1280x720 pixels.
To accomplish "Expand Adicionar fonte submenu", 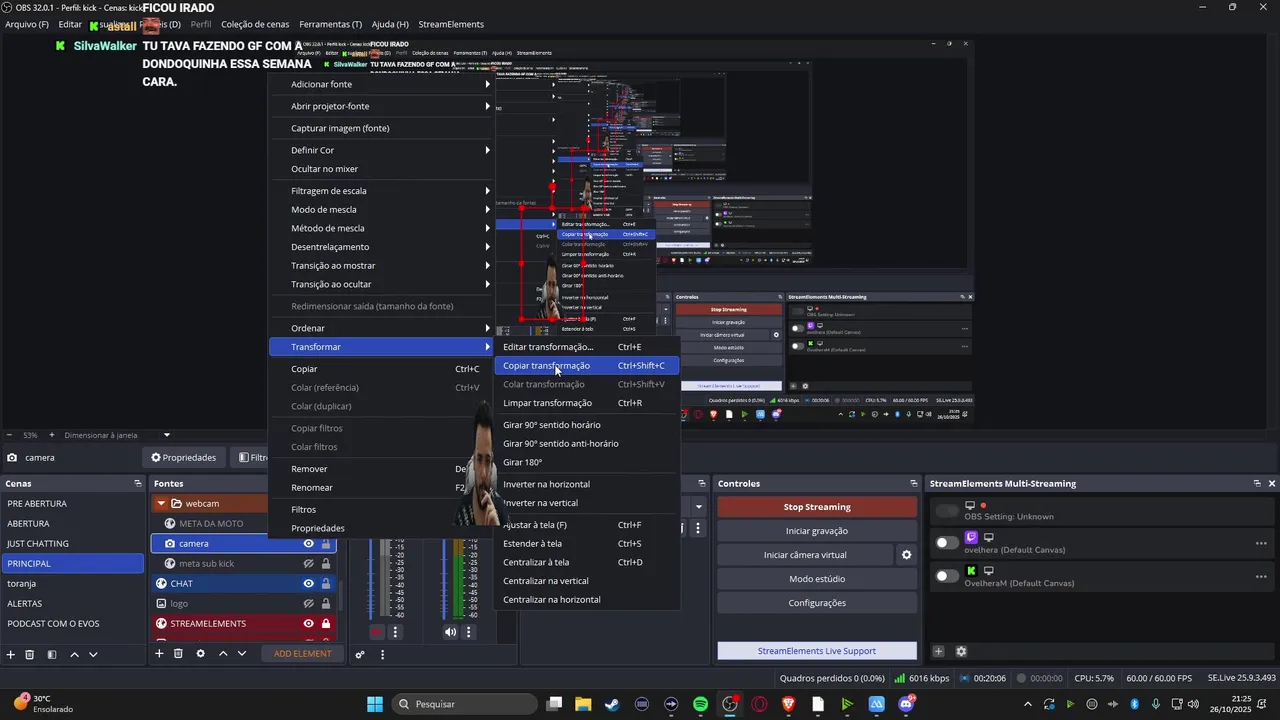I will (381, 84).
